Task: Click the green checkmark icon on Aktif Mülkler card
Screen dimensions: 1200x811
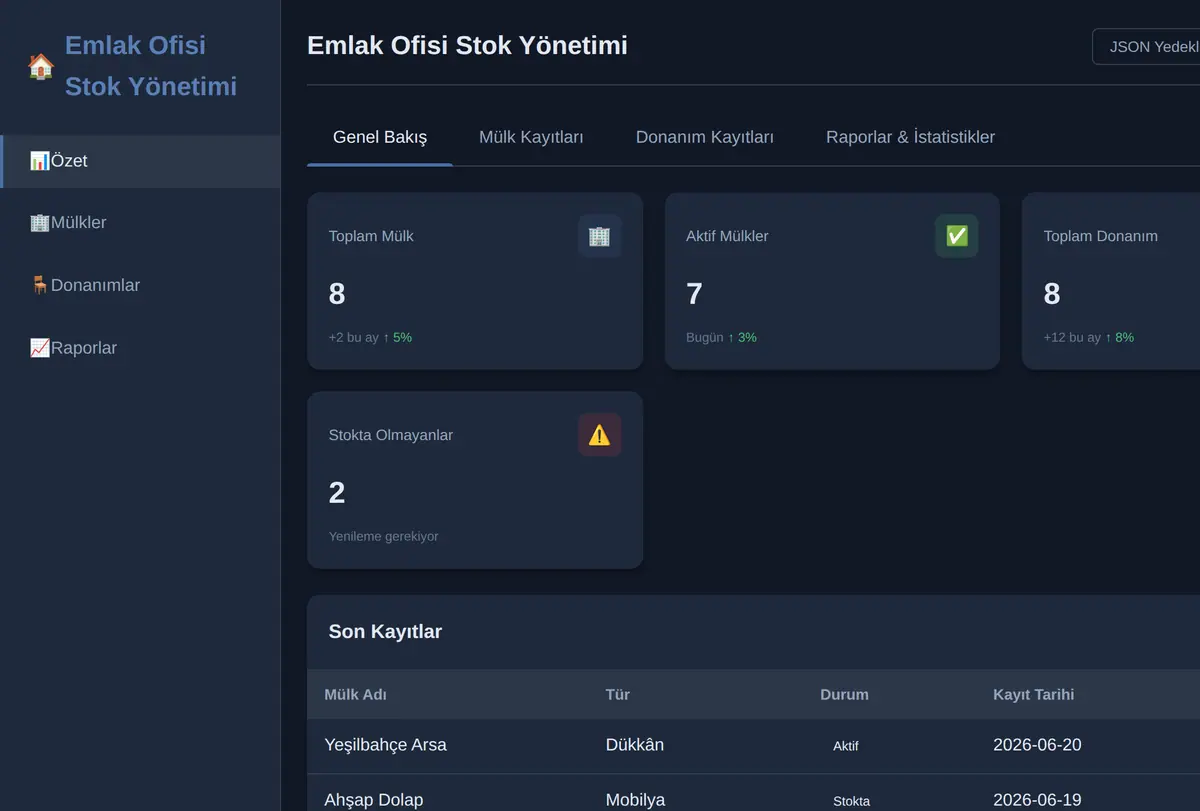Action: [957, 236]
